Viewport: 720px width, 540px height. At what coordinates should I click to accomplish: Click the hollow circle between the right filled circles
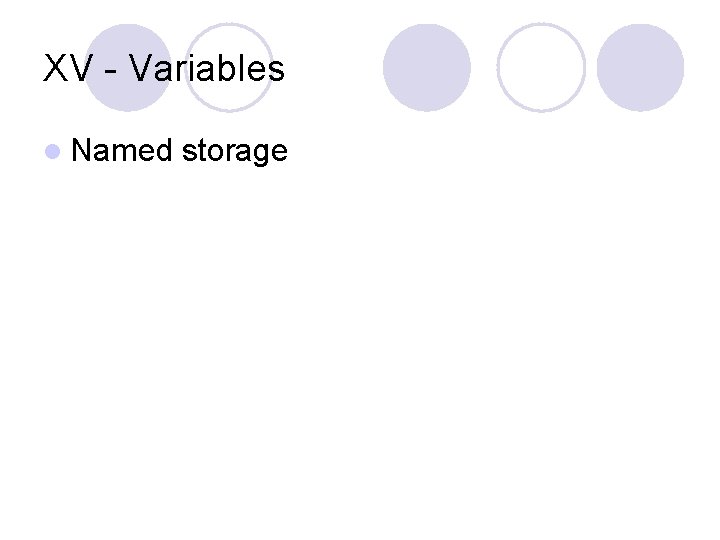pyautogui.click(x=541, y=68)
